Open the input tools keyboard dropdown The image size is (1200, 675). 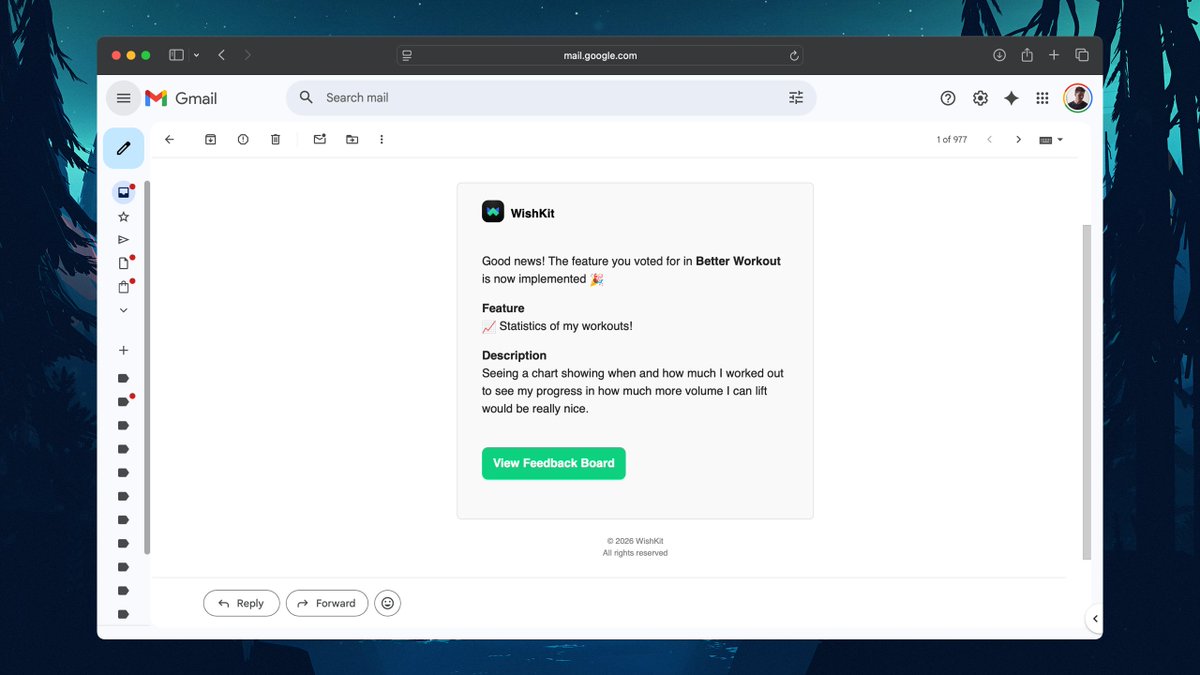(1051, 140)
